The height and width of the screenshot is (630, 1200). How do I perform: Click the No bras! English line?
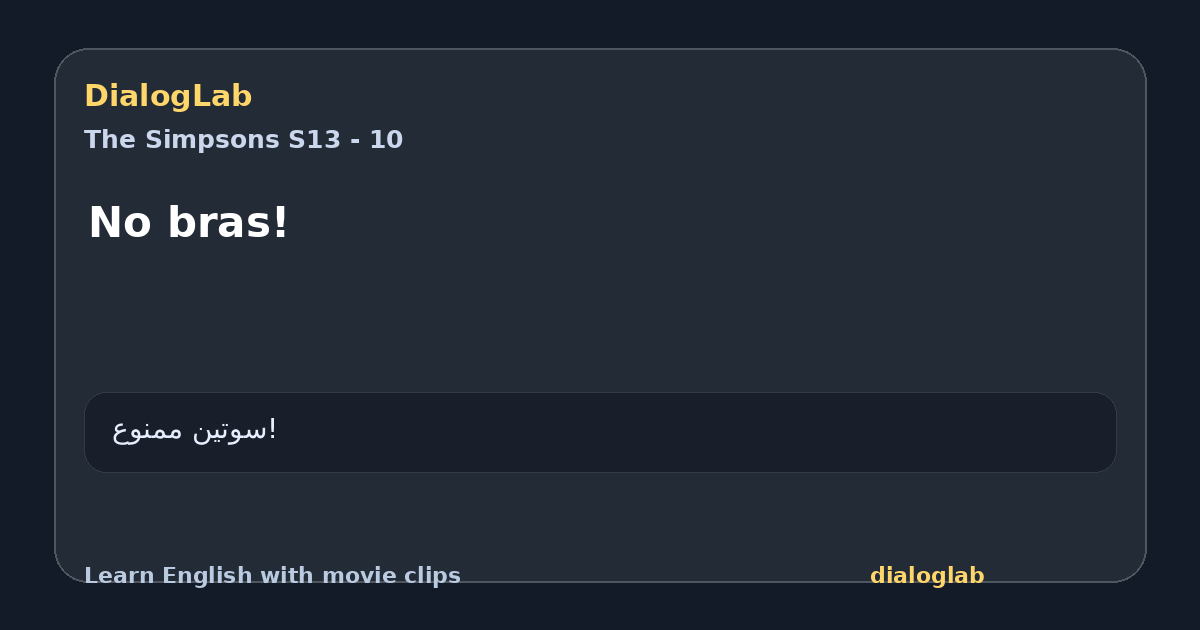pos(188,222)
